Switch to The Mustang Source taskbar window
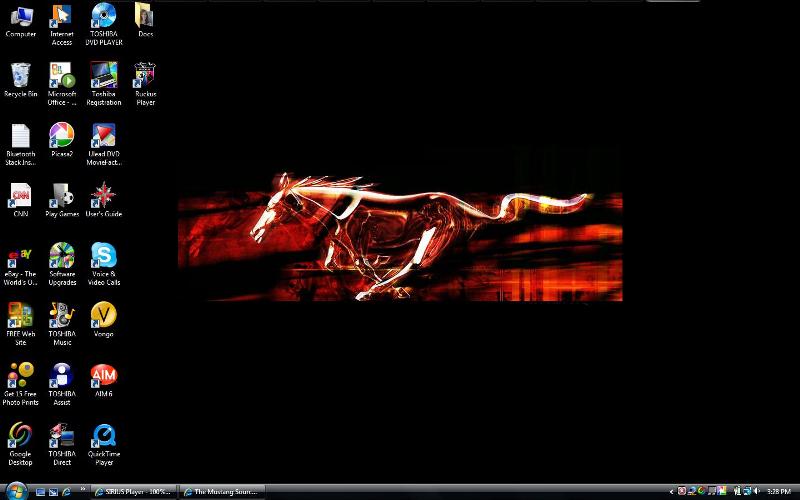Screen dimensions: 800x500 pos(224,492)
